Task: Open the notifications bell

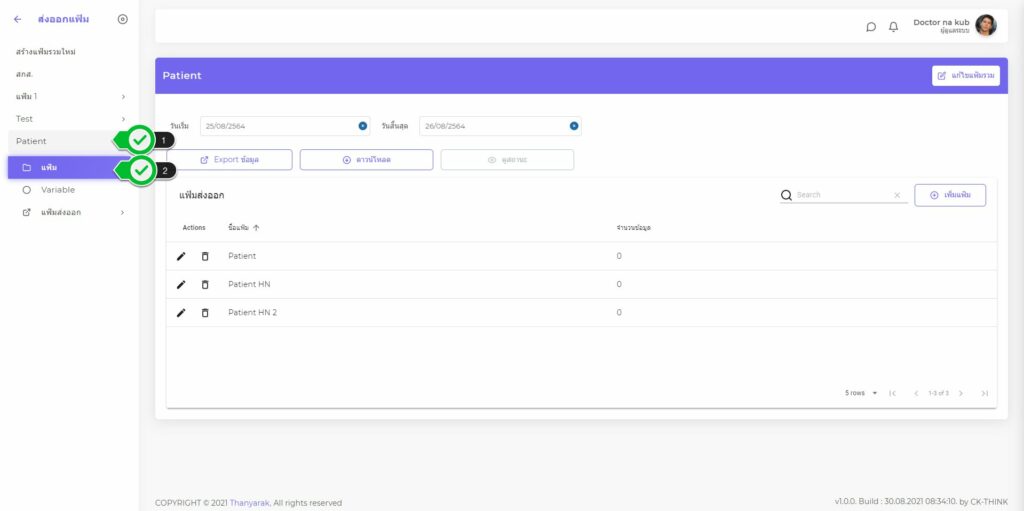Action: pos(893,27)
